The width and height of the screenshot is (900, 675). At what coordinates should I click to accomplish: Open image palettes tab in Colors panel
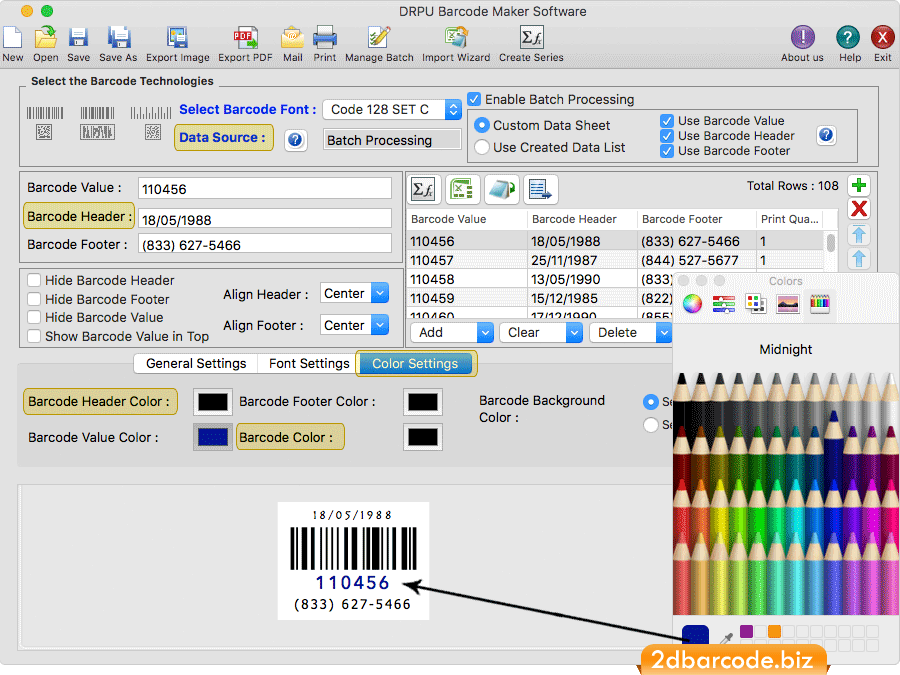coord(788,303)
